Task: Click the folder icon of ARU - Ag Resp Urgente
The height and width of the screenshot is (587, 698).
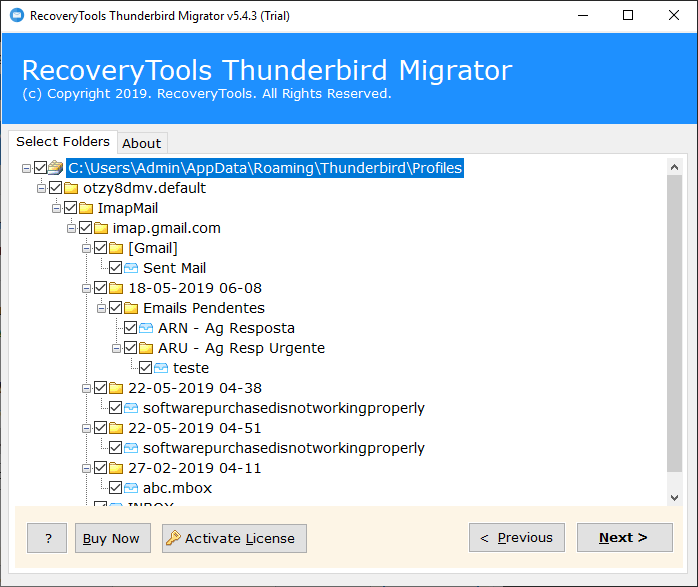Action: (x=146, y=348)
